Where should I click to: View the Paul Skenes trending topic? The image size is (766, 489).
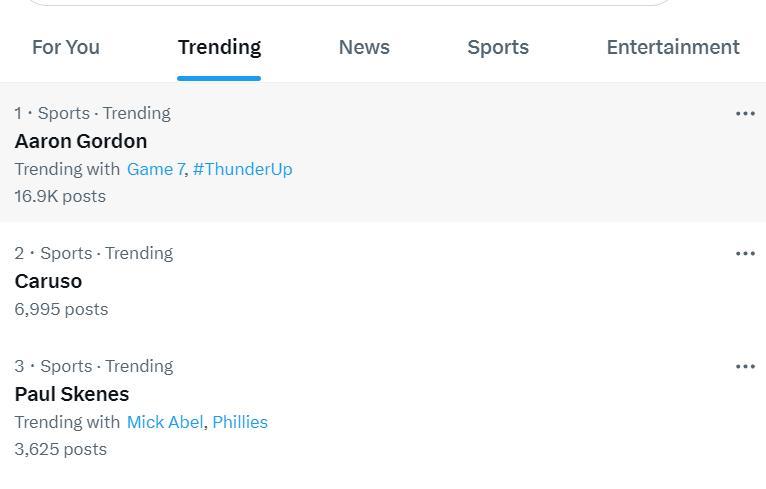tap(72, 394)
